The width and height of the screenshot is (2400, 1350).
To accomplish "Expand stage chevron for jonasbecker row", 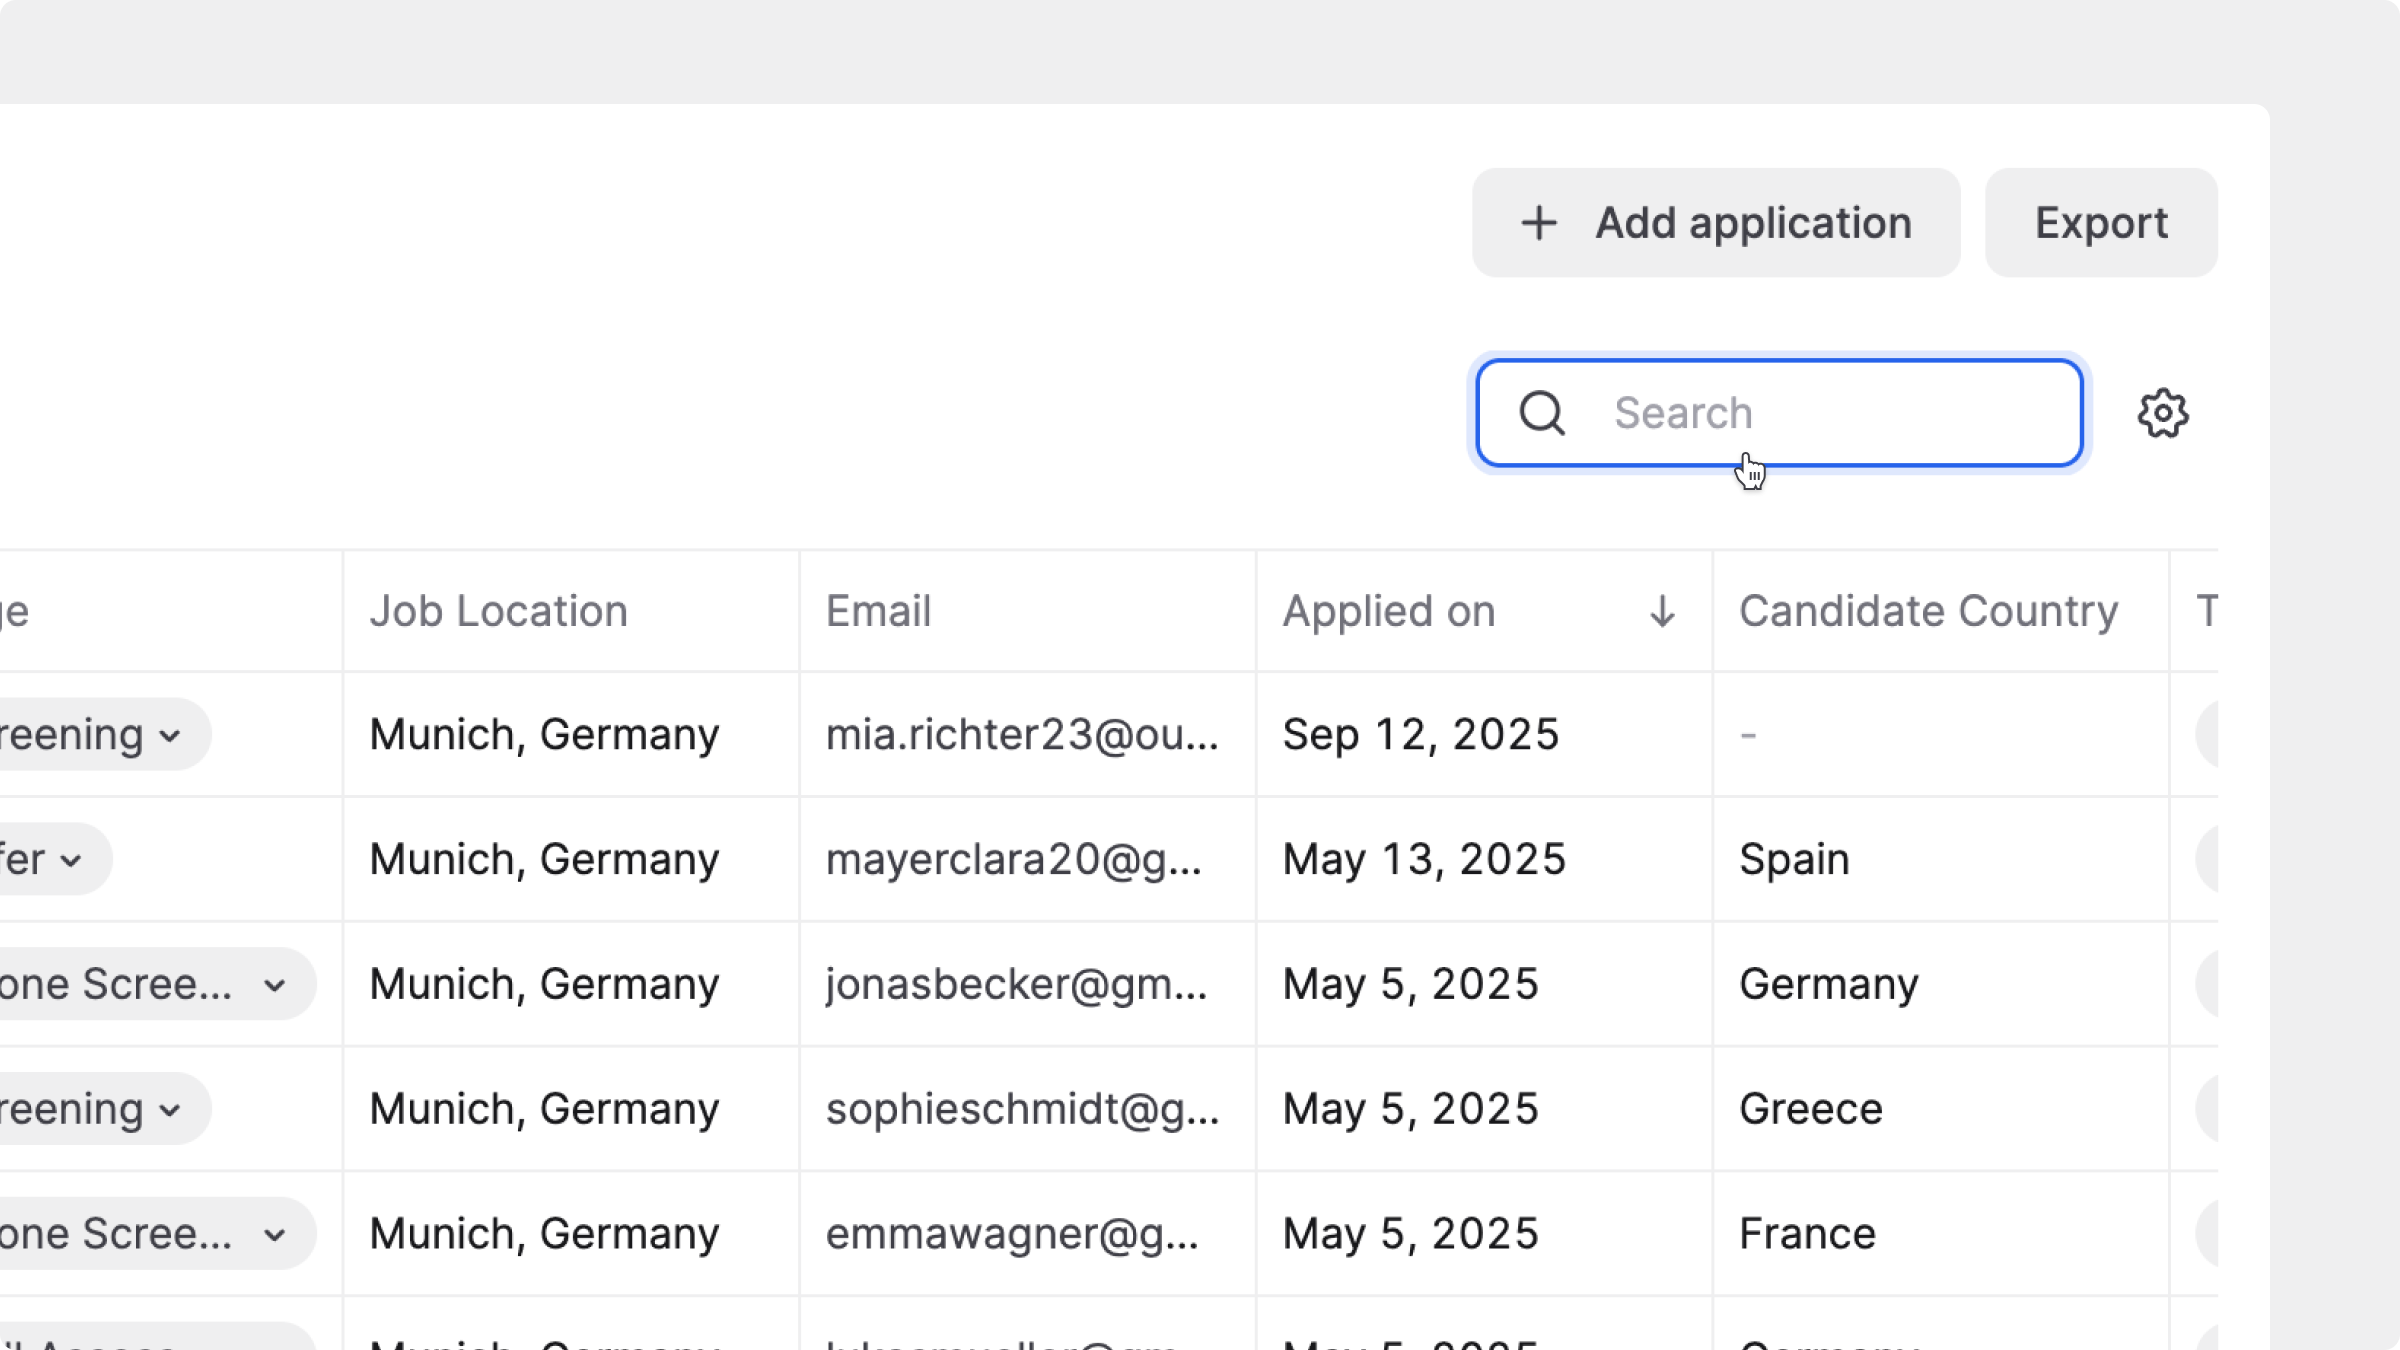I will 274,985.
